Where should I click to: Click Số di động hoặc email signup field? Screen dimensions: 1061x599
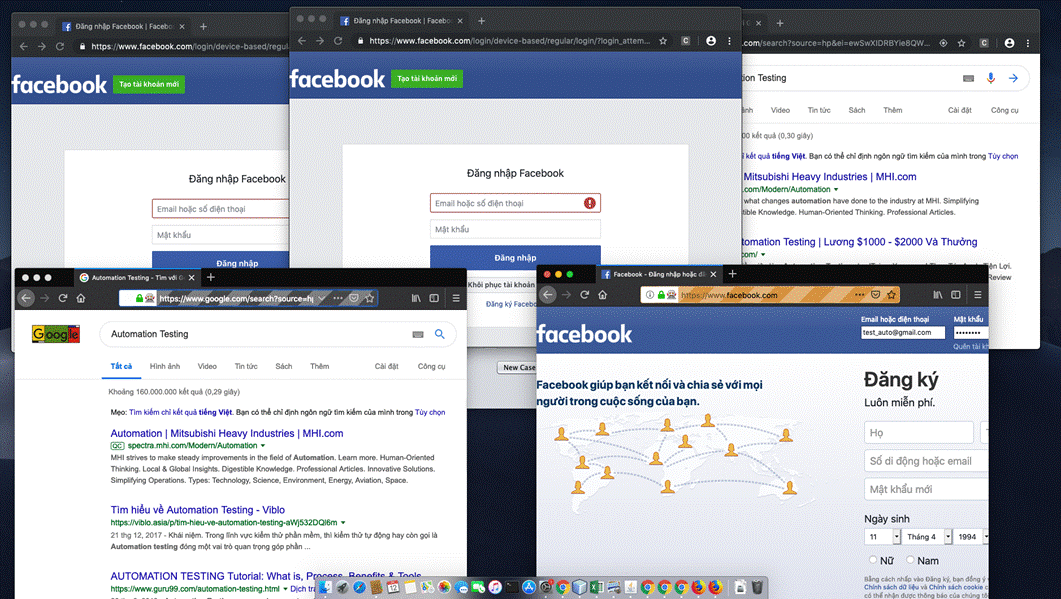coord(926,461)
